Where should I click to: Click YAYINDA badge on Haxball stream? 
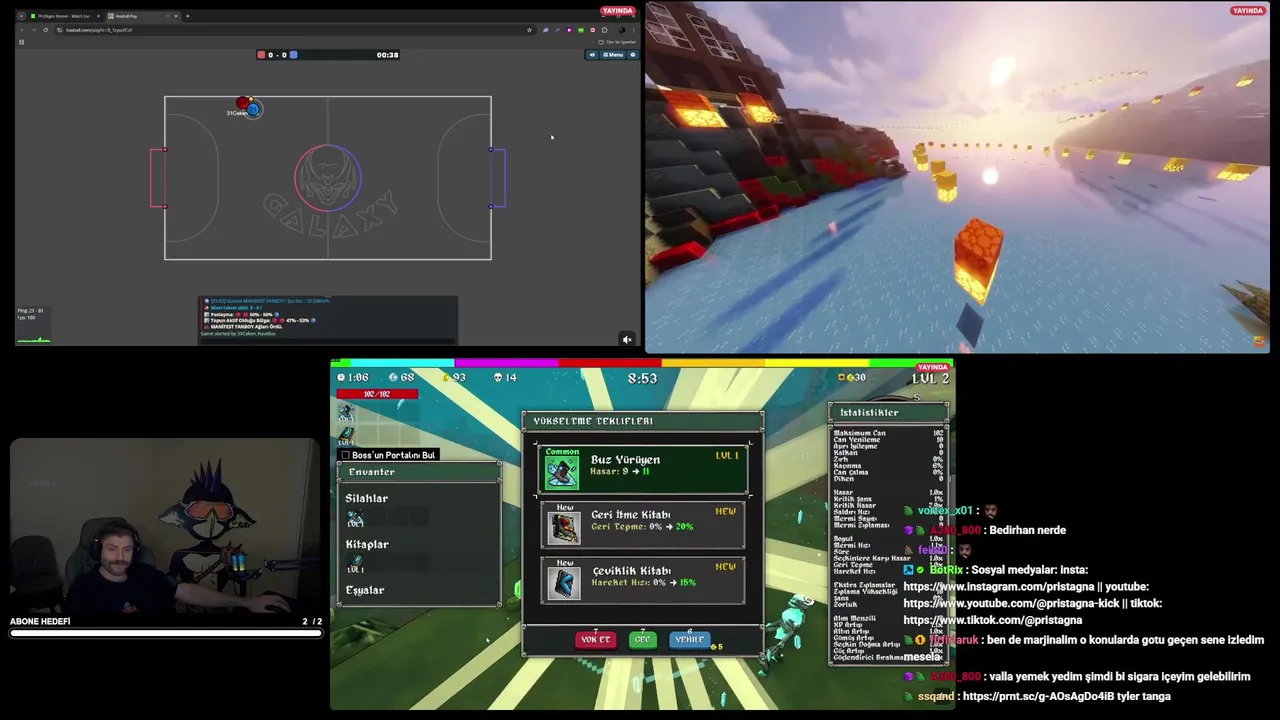coord(618,11)
